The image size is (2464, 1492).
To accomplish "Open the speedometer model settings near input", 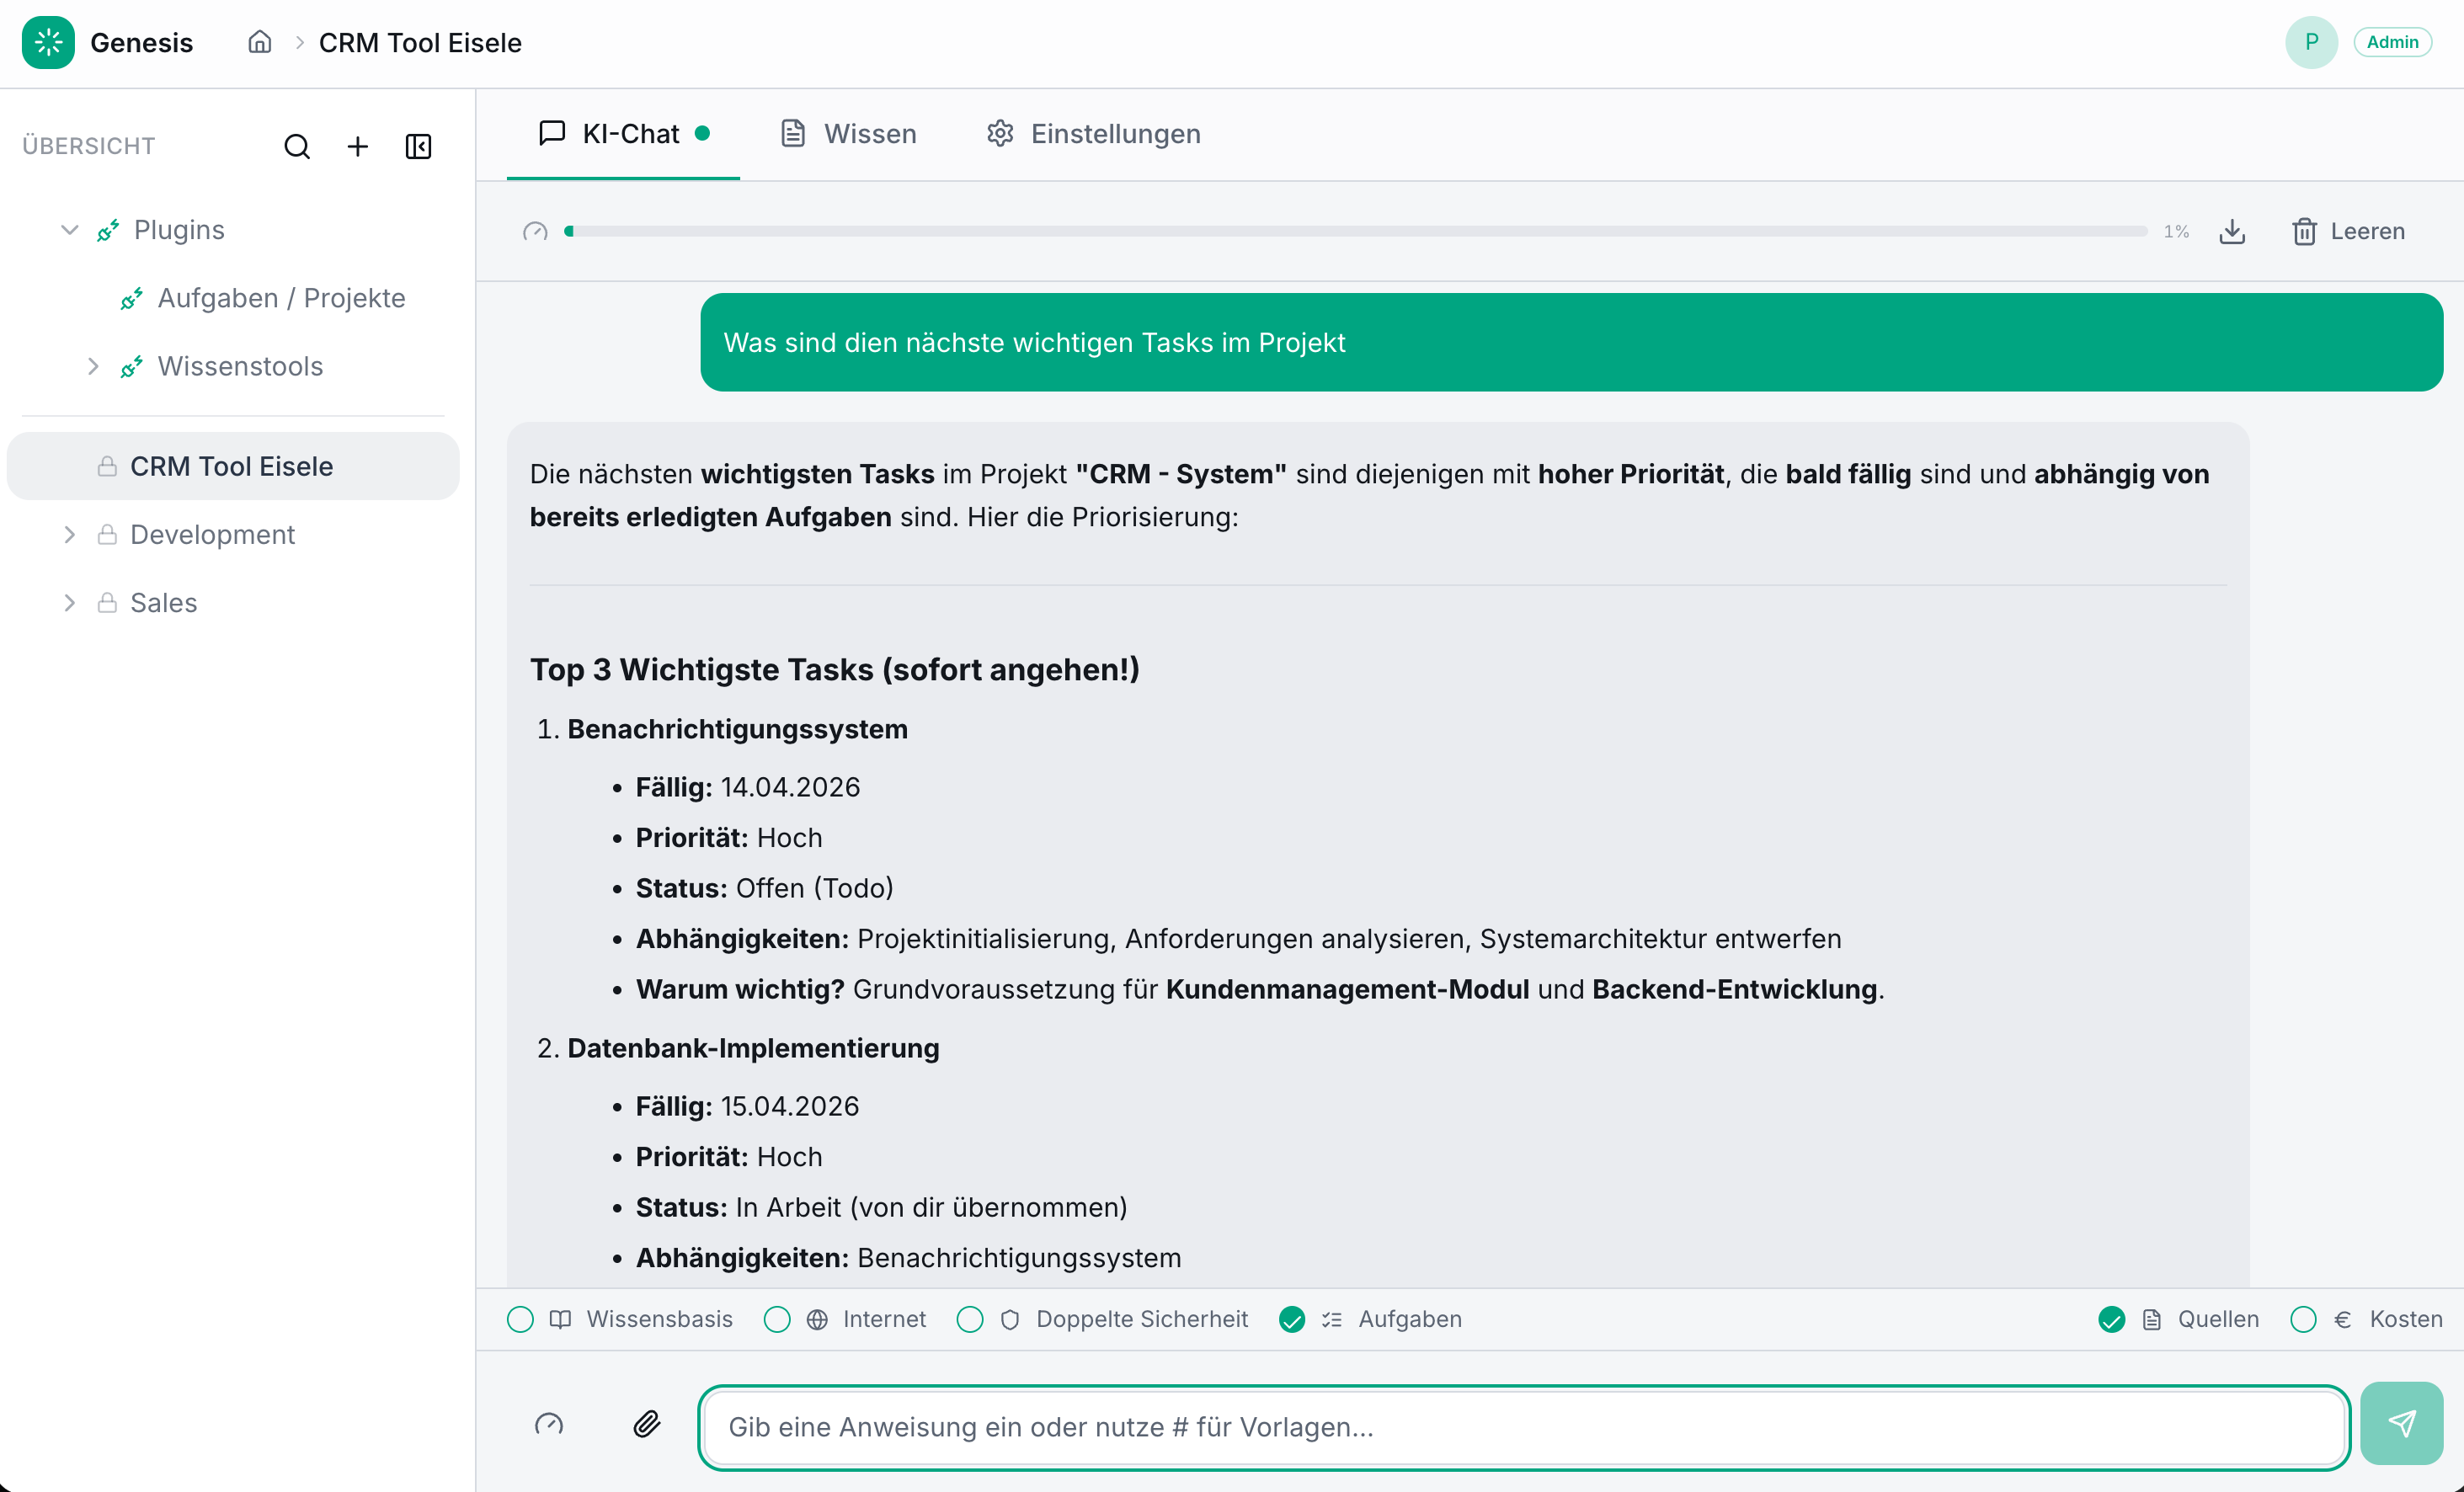I will point(548,1424).
